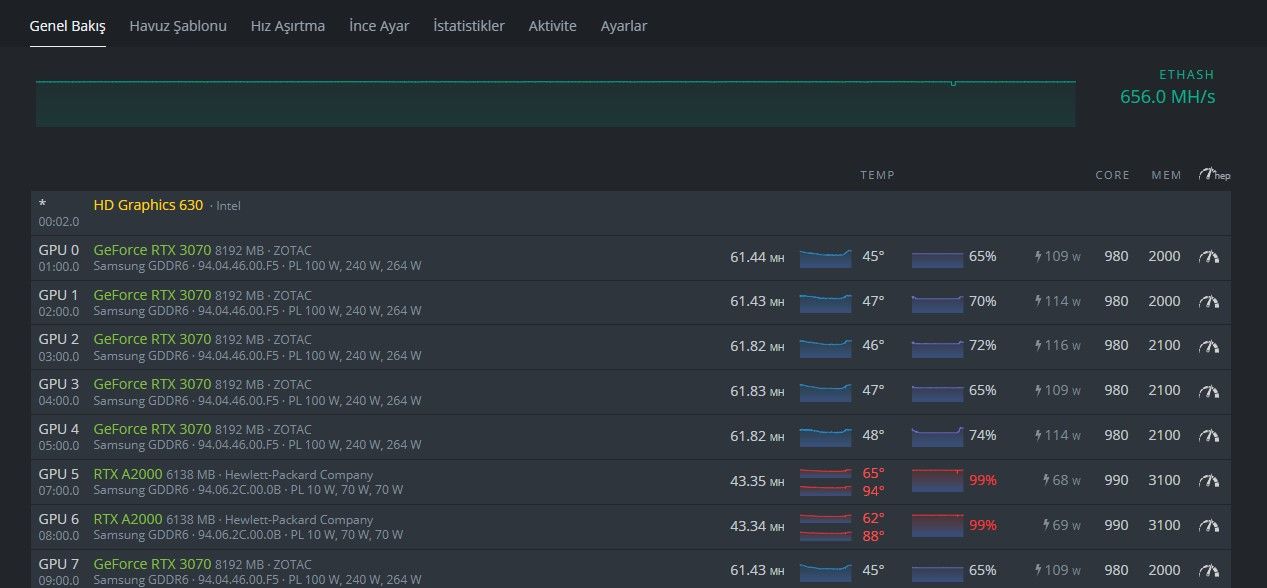Switch to the Havuz Şablonu tab
The height and width of the screenshot is (588, 1267).
click(178, 26)
